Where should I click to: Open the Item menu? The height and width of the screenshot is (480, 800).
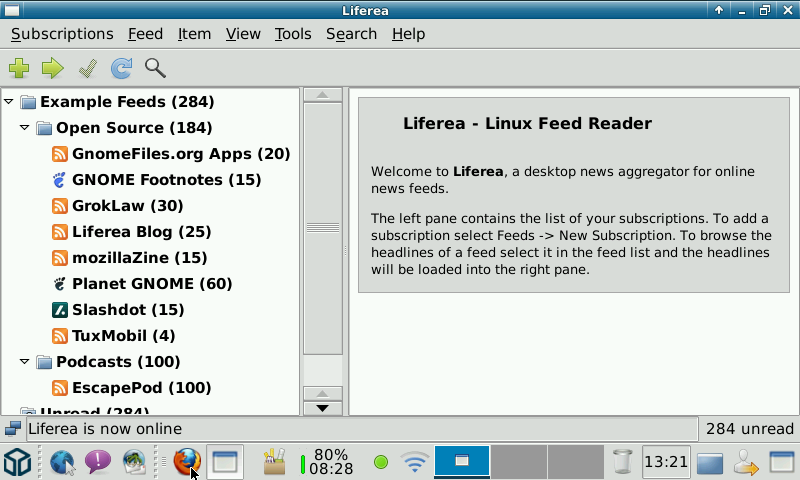[x=194, y=34]
